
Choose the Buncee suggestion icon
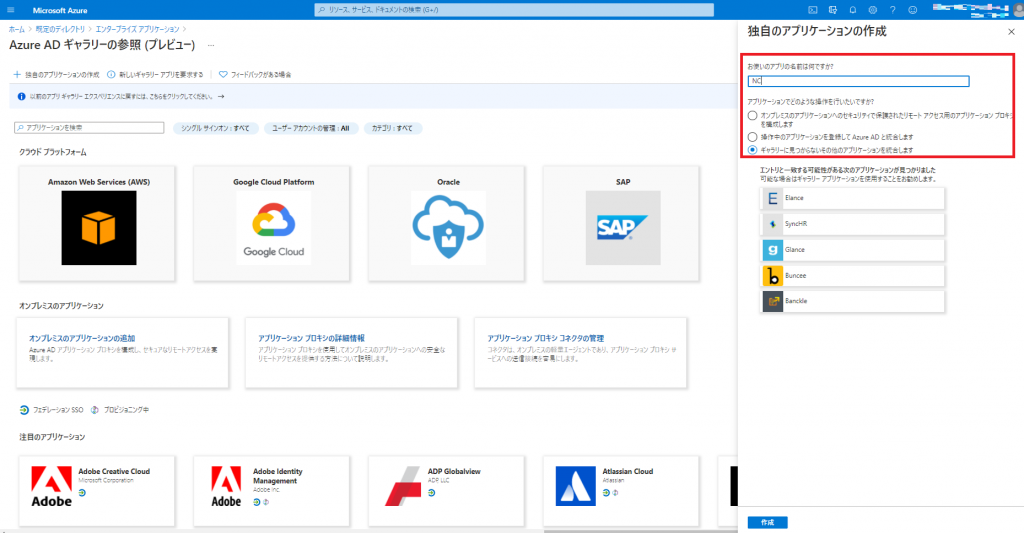click(x=773, y=276)
